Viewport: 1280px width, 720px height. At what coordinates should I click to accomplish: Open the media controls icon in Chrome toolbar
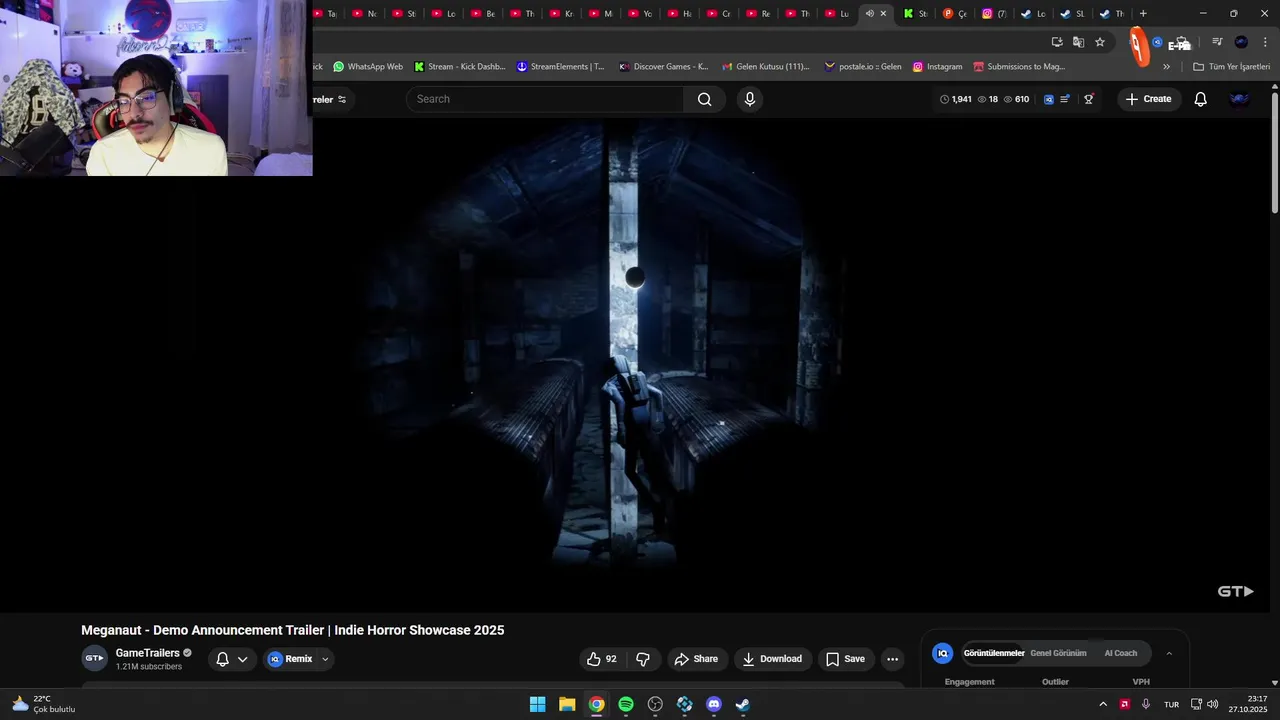coord(1217,42)
